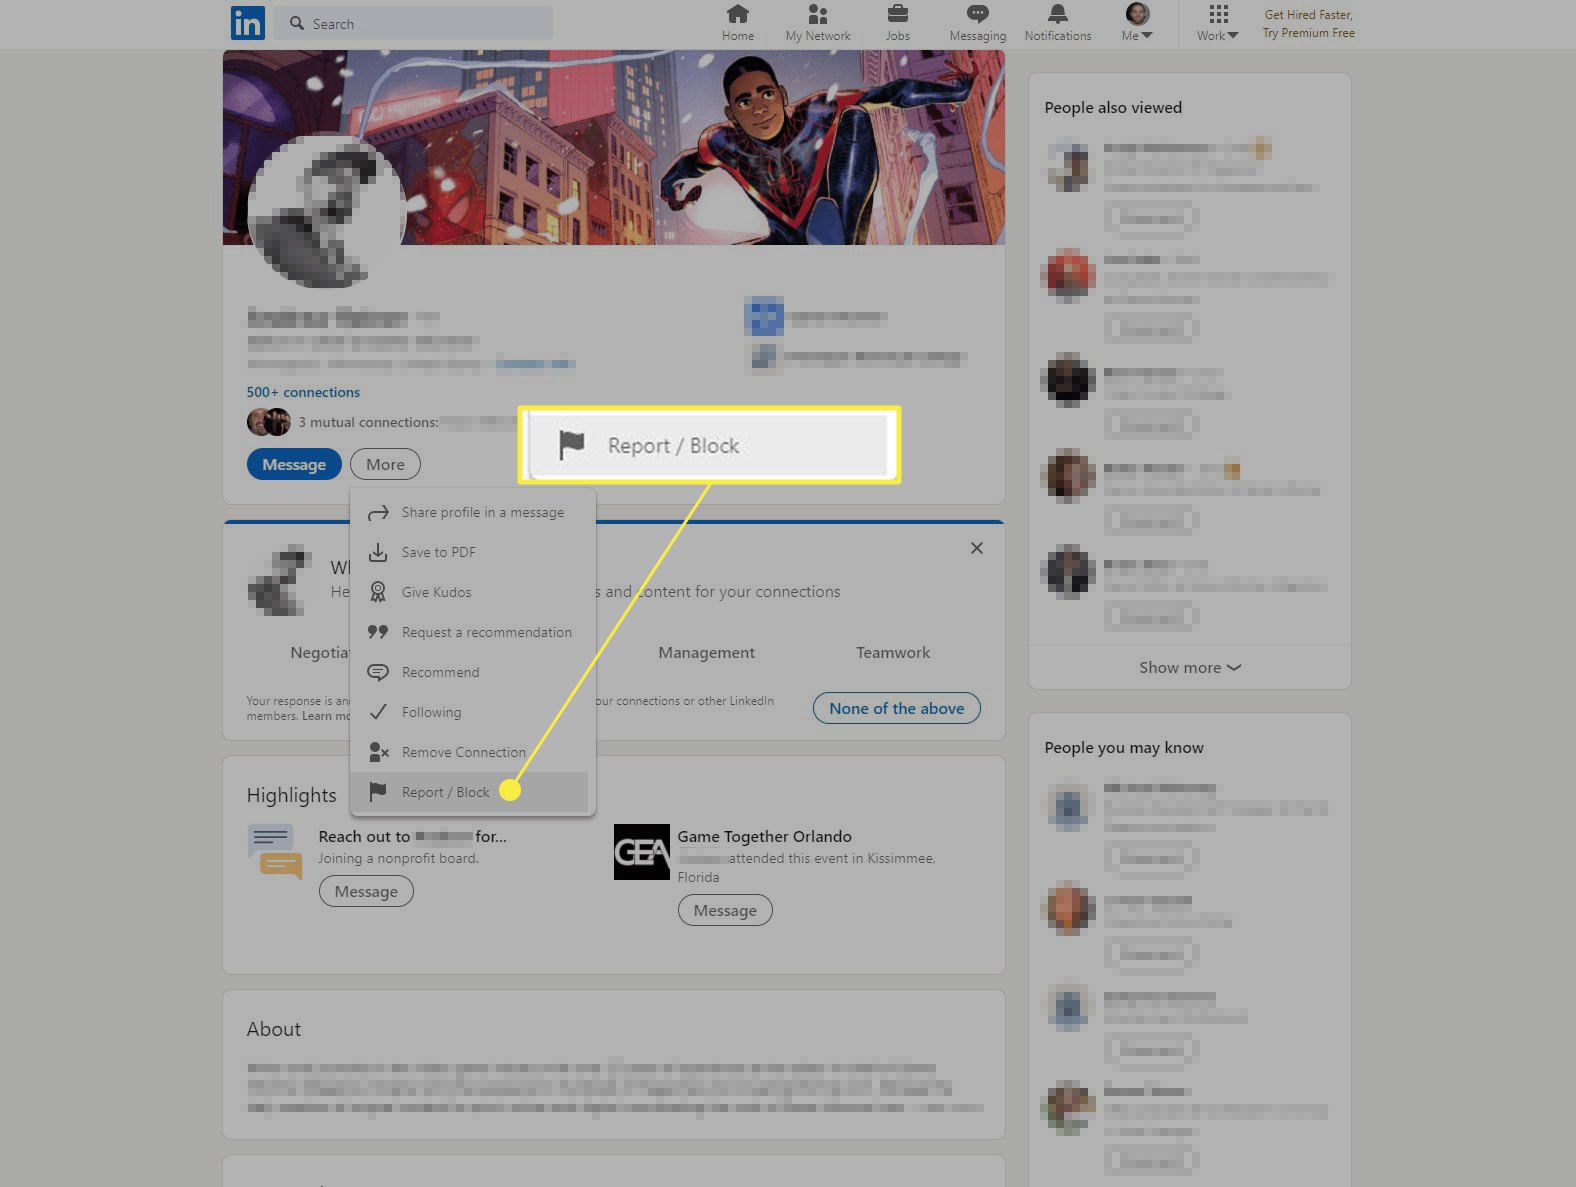Click the flag icon in the More menu
Screen dimensions: 1576x1187
tap(377, 792)
